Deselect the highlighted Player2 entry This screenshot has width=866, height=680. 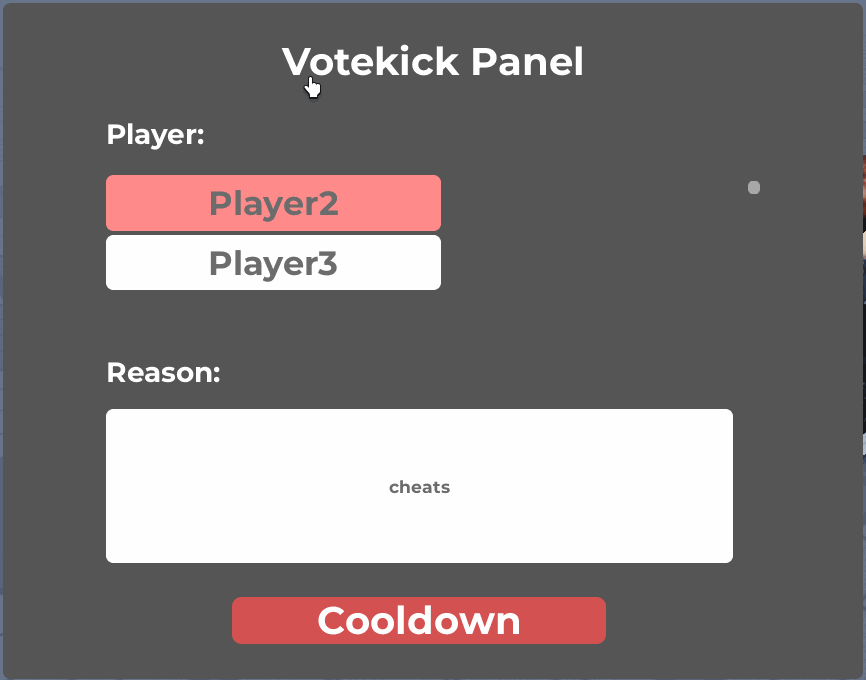click(x=273, y=203)
